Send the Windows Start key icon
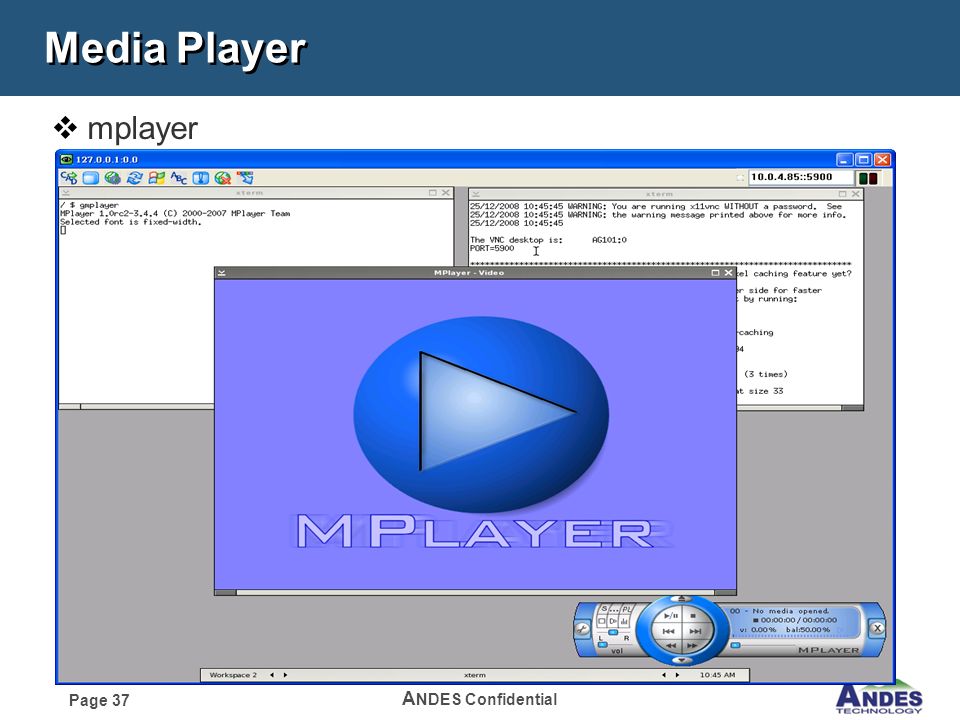 [157, 178]
